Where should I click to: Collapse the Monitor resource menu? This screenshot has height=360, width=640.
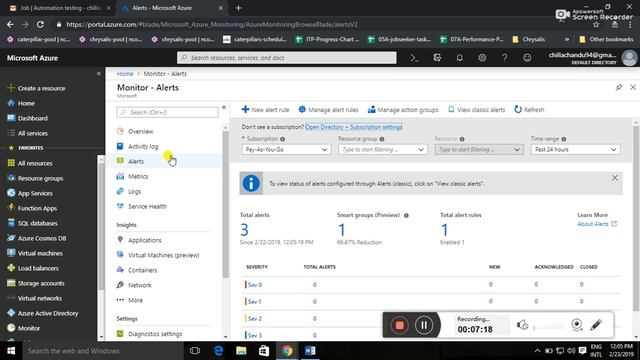point(224,107)
